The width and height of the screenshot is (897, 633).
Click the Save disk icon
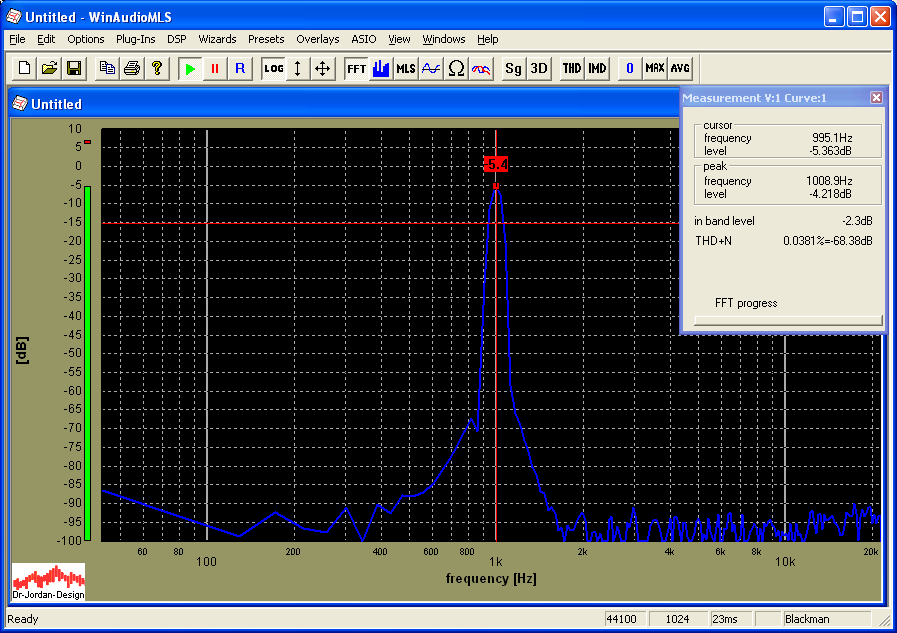[x=73, y=68]
